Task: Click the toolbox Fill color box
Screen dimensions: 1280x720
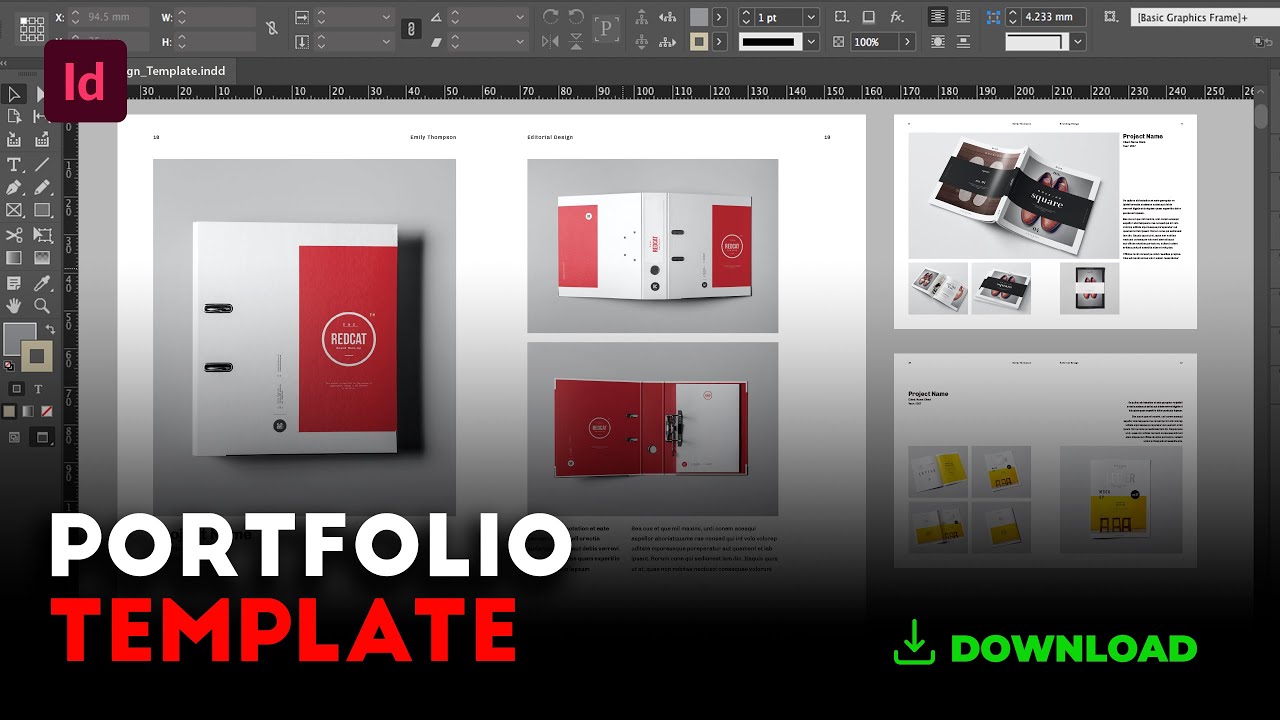Action: point(20,339)
